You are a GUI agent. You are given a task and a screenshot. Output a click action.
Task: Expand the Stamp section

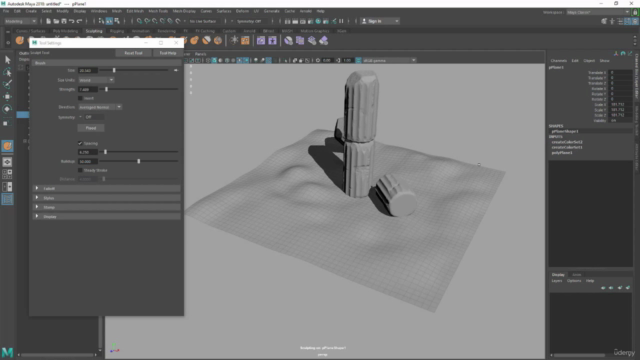click(x=107, y=207)
